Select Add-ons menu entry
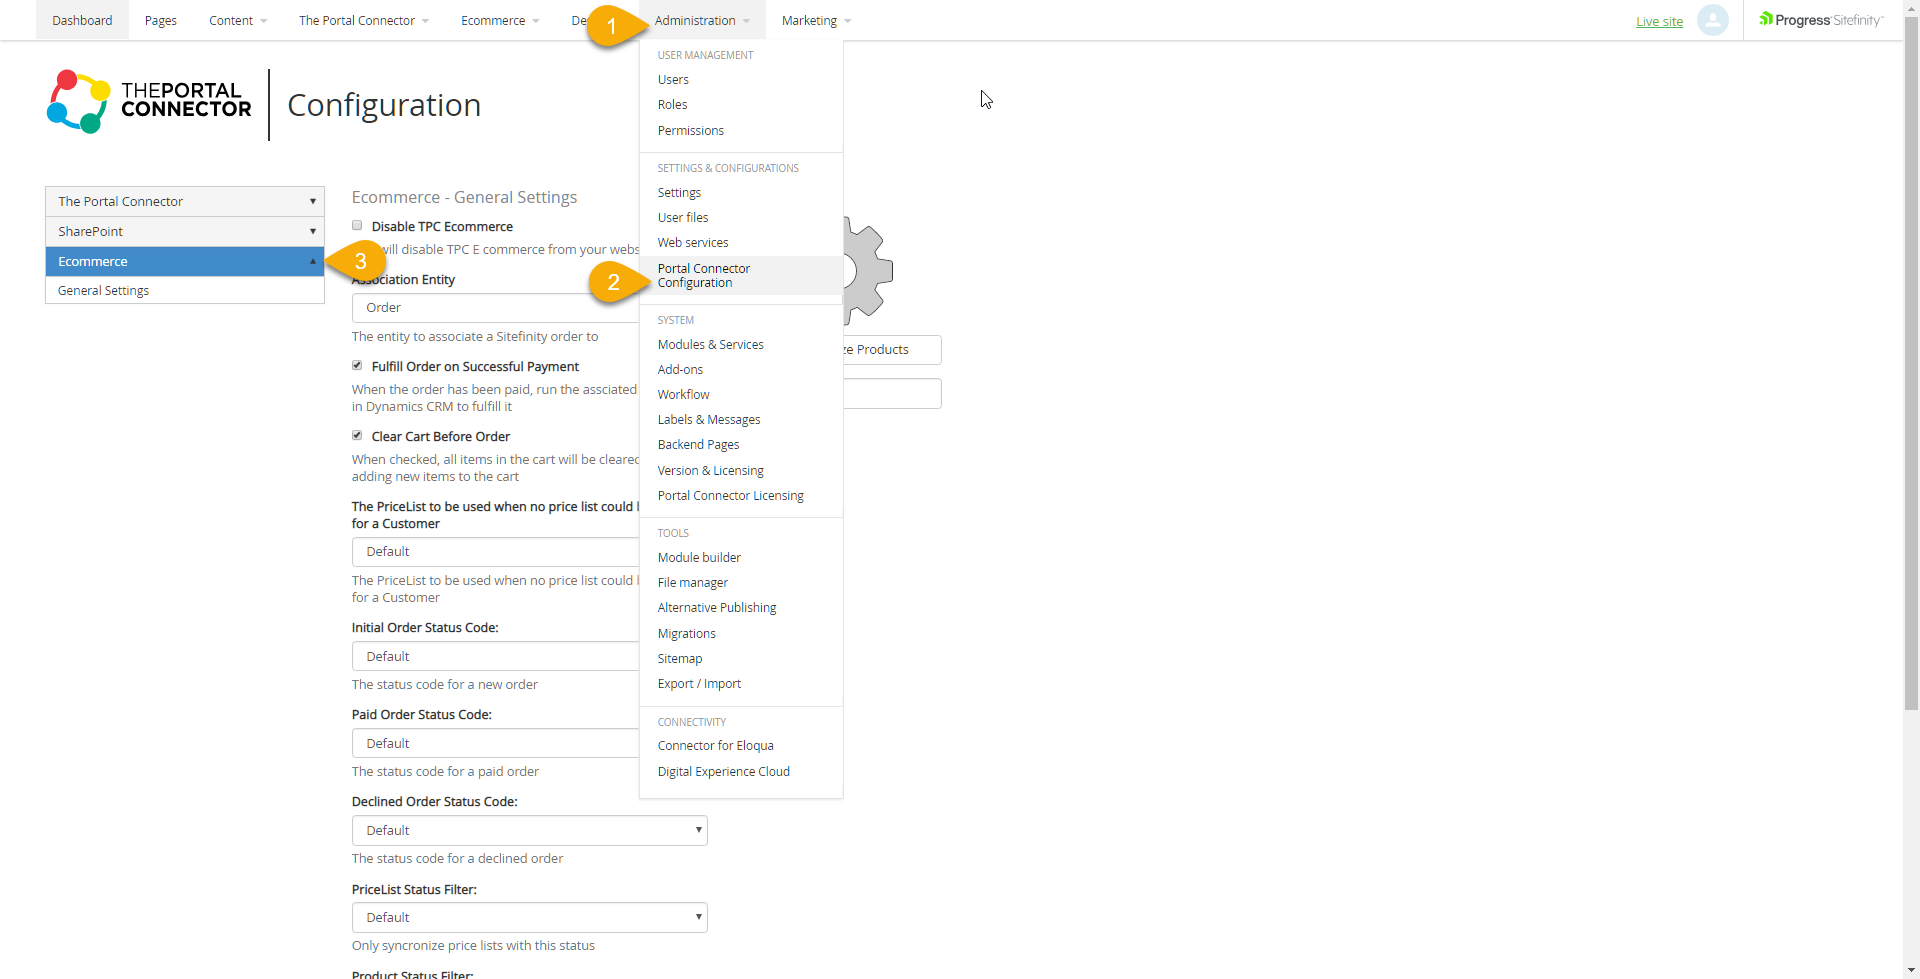The height and width of the screenshot is (979, 1920). (x=680, y=370)
